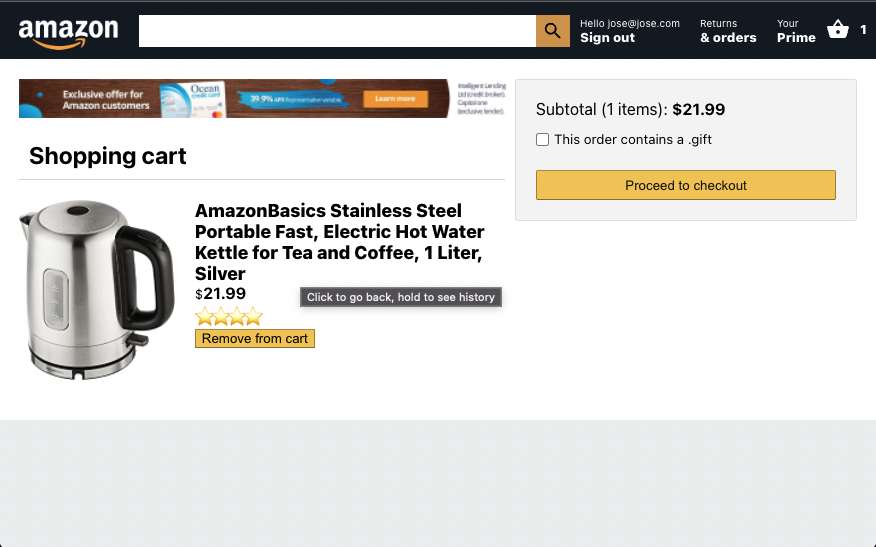The height and width of the screenshot is (547, 876).
Task: Open AmazonBasics Stainless Steel kettle title
Action: click(340, 242)
